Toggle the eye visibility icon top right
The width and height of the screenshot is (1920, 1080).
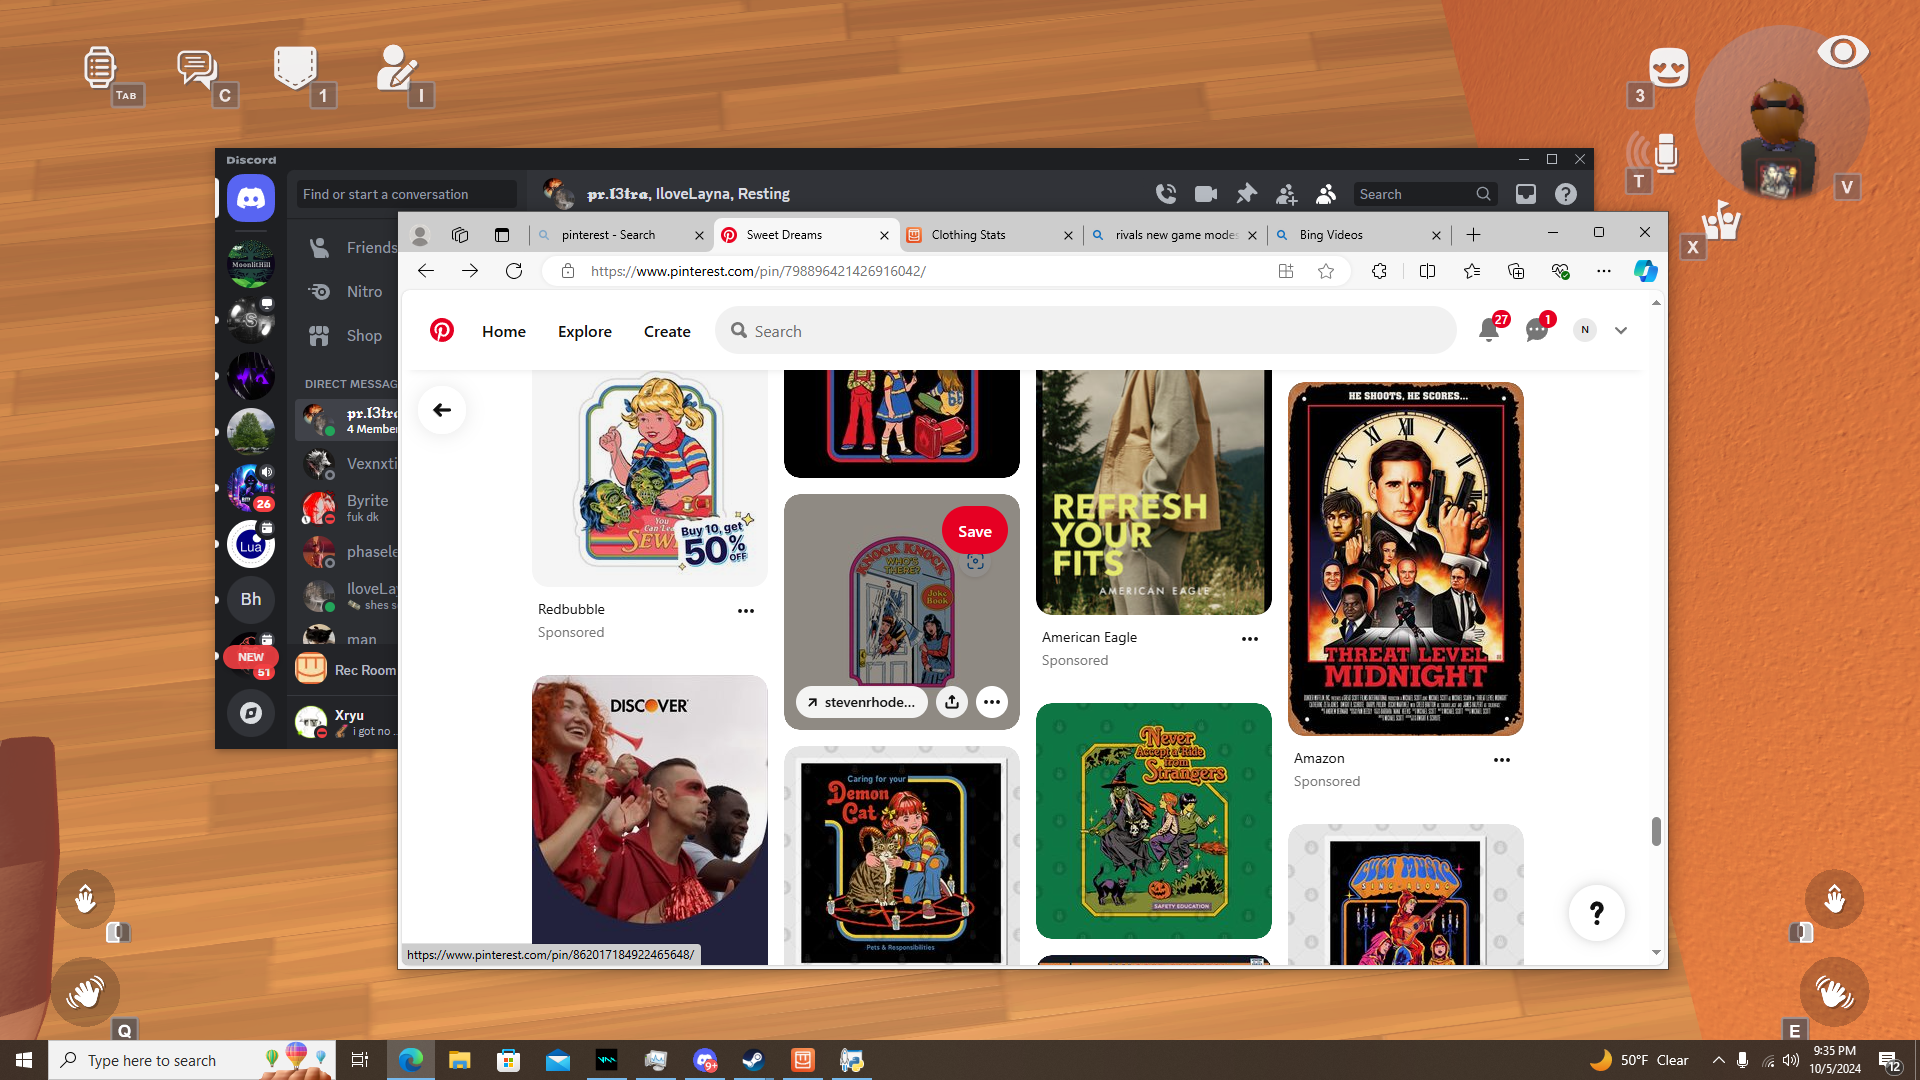[x=1842, y=52]
